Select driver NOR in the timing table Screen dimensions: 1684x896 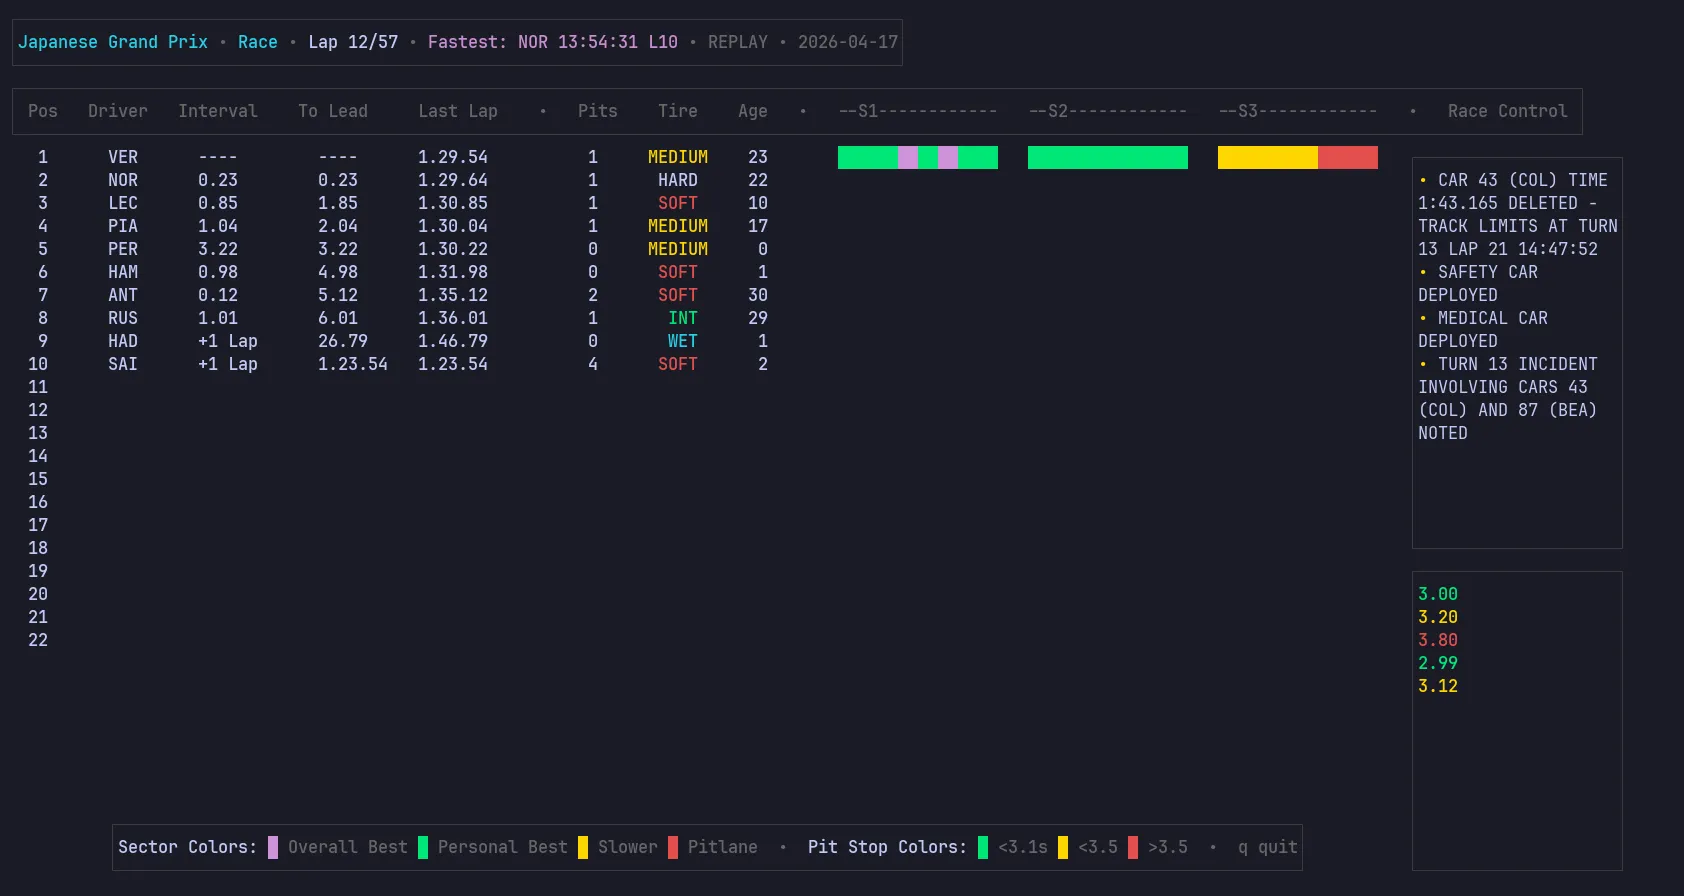[x=123, y=180]
